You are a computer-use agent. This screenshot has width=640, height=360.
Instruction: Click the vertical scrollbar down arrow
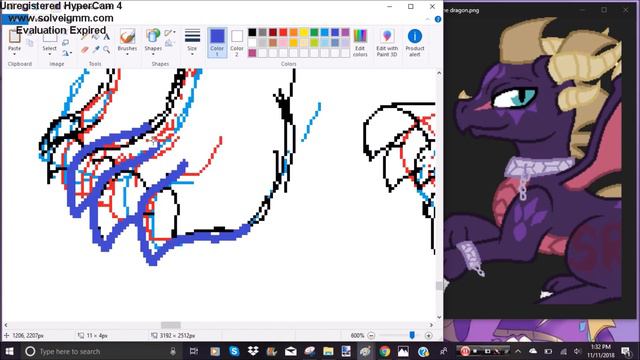(x=439, y=317)
